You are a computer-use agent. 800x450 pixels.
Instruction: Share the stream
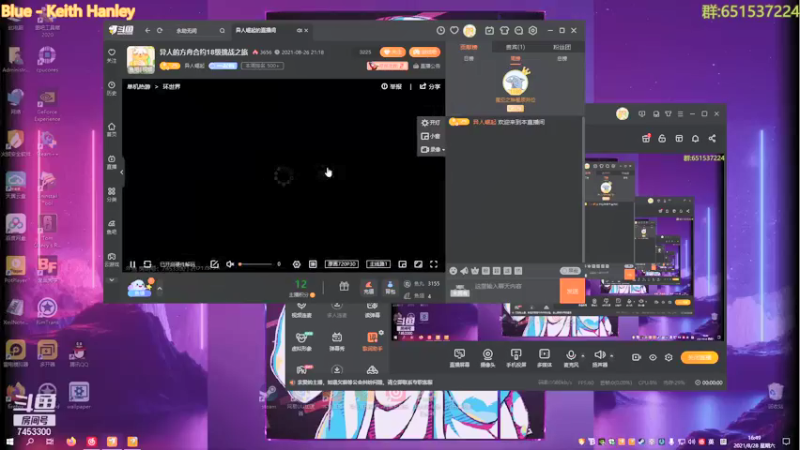pos(430,87)
